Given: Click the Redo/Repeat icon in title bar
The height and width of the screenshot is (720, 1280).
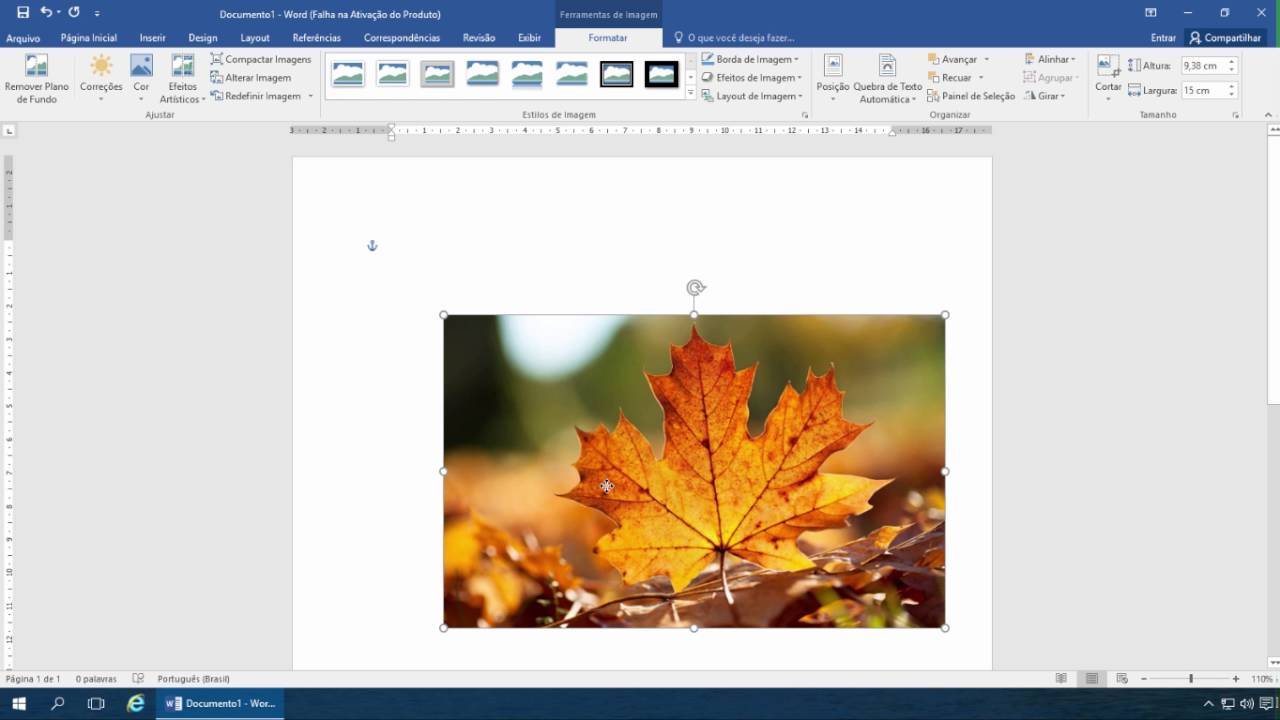Looking at the screenshot, I should [x=74, y=13].
